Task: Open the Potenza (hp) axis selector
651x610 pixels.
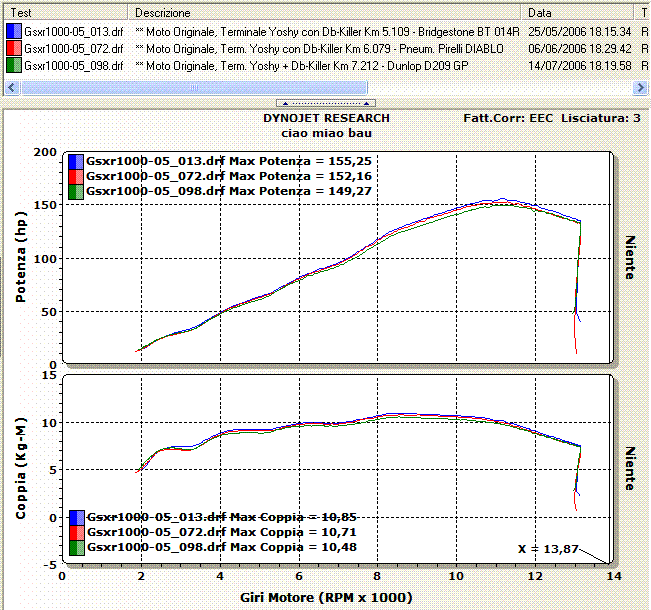Action: (x=21, y=256)
